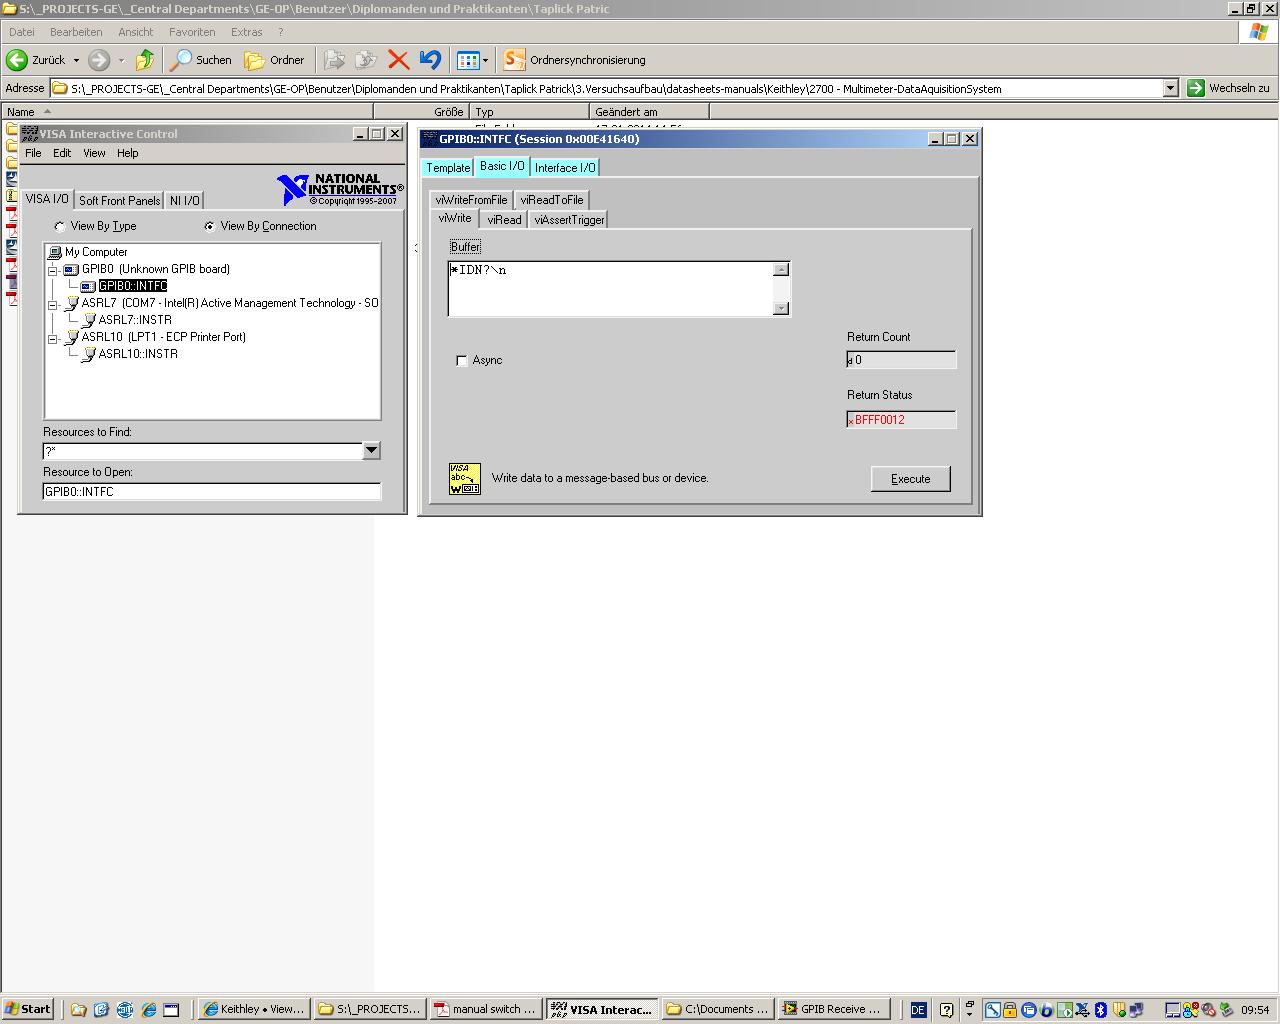Click into the Buffer text area

611,289
